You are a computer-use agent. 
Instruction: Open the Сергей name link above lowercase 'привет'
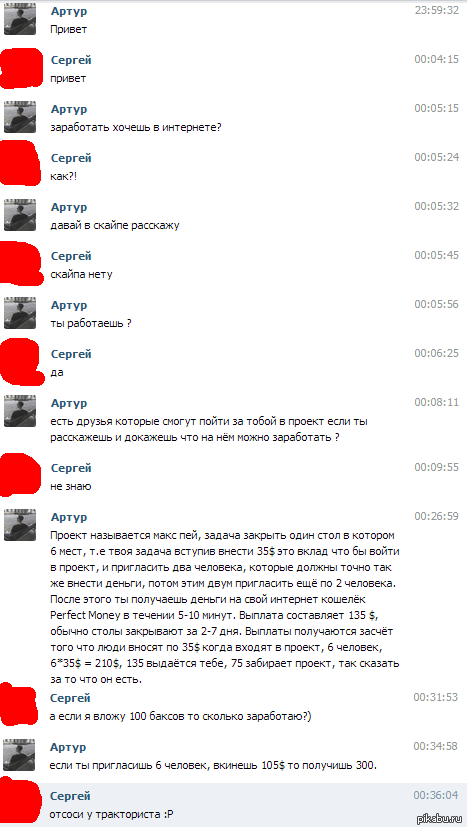pyautogui.click(x=71, y=60)
